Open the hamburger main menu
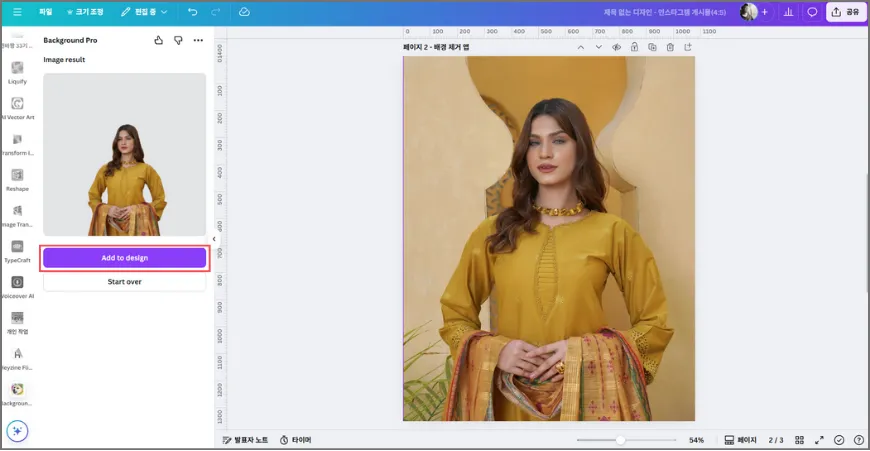Viewport: 870px width, 451px height. (17, 12)
